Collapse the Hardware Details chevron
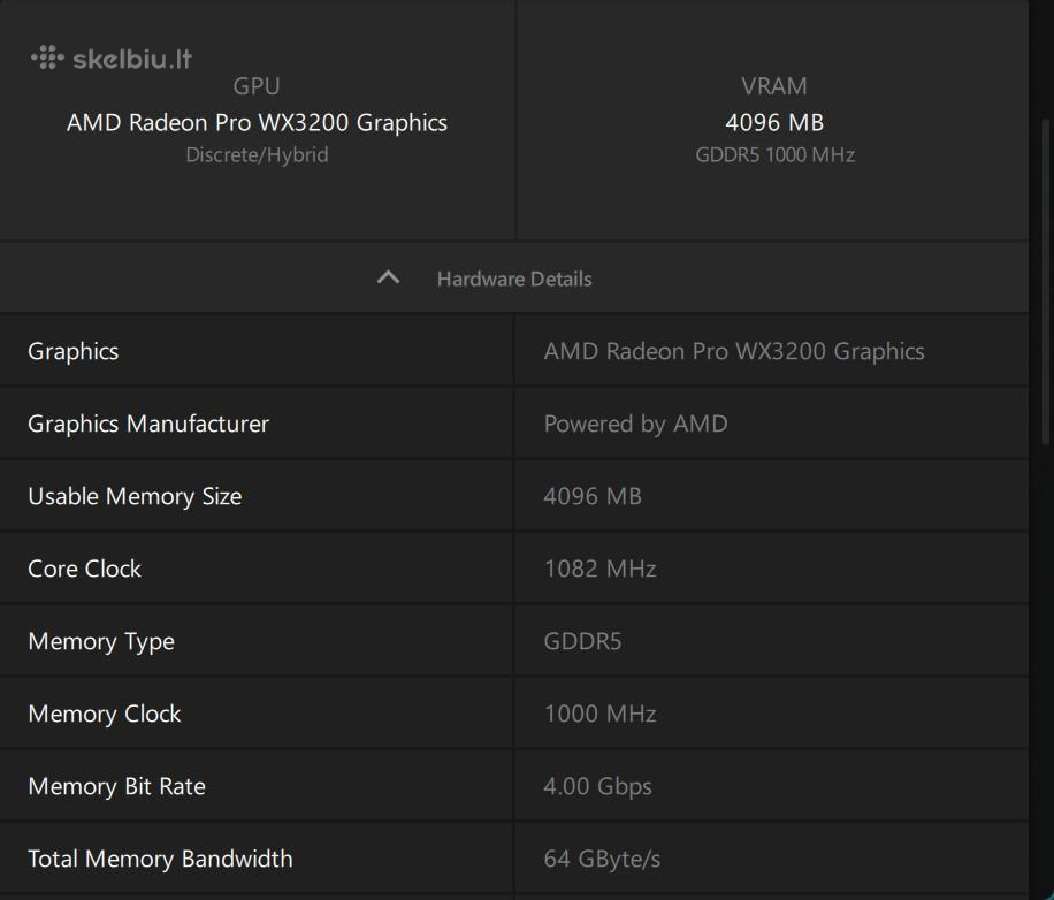The width and height of the screenshot is (1054, 900). tap(388, 278)
